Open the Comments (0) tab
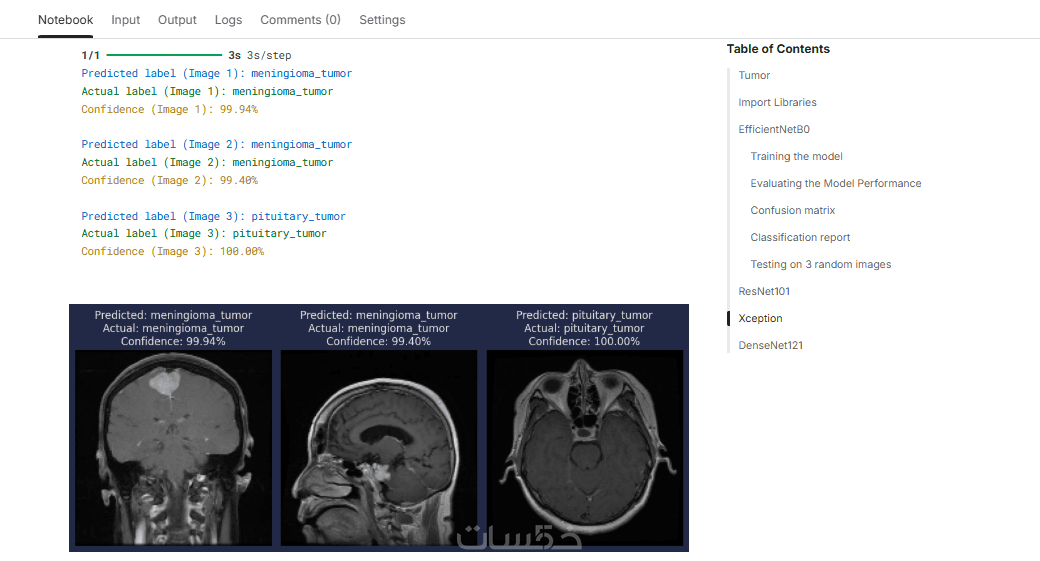The image size is (1040, 561). pos(300,20)
